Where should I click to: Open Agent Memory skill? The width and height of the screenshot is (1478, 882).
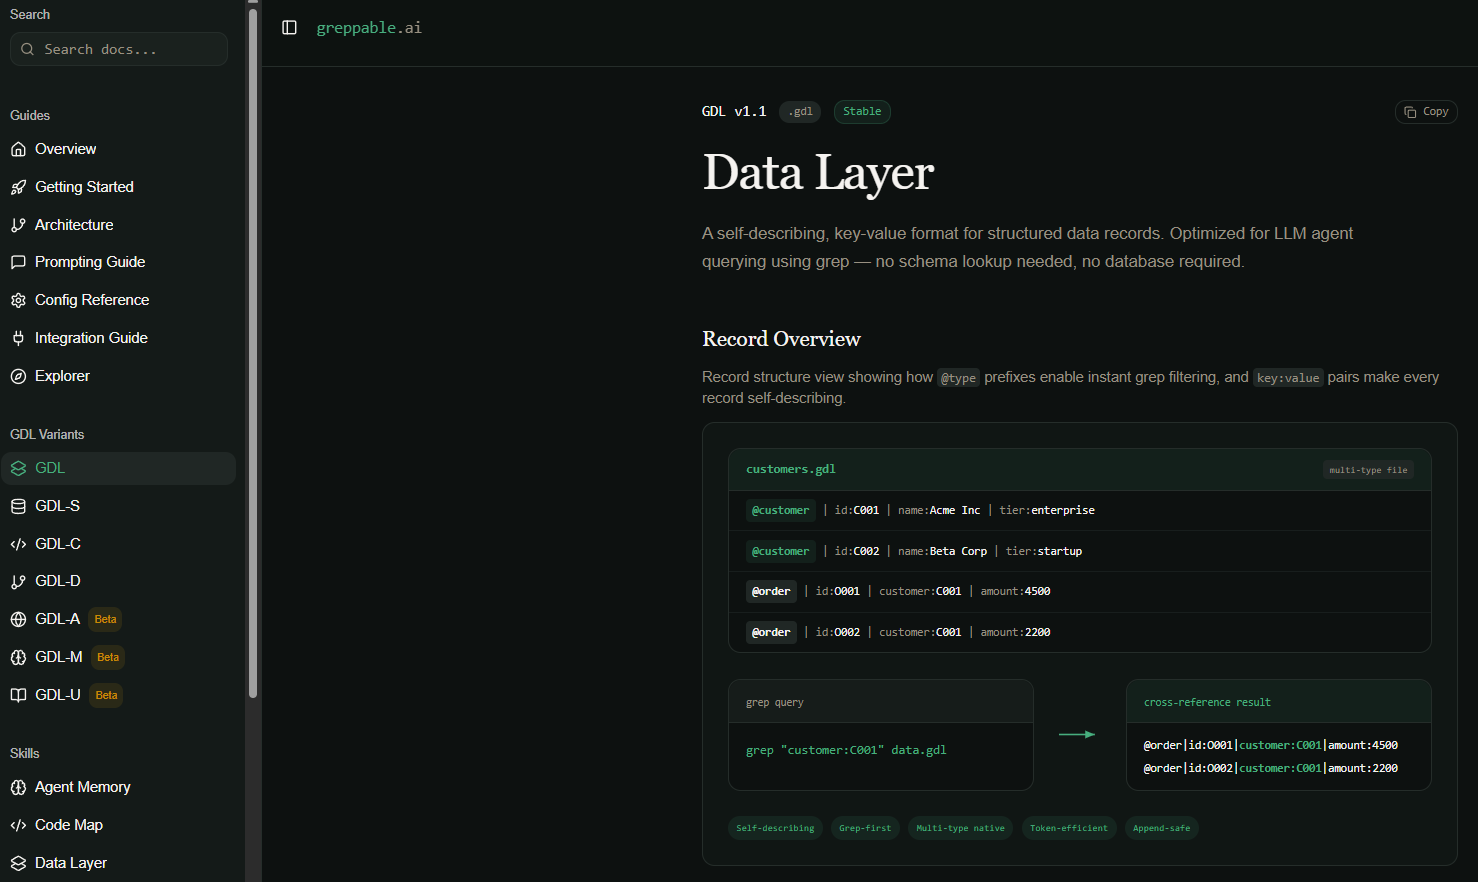pos(119,787)
